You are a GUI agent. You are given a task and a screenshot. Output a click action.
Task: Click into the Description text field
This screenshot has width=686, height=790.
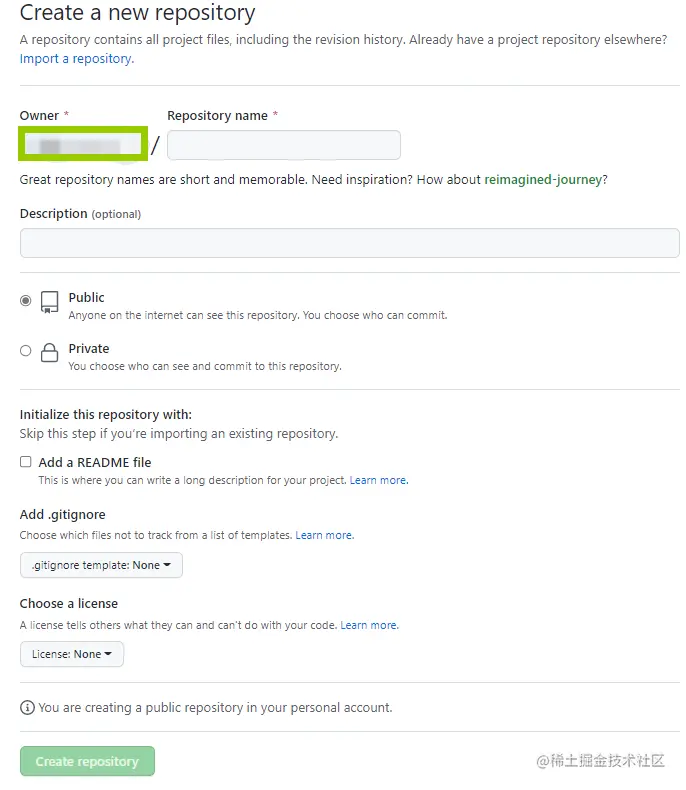click(x=349, y=243)
